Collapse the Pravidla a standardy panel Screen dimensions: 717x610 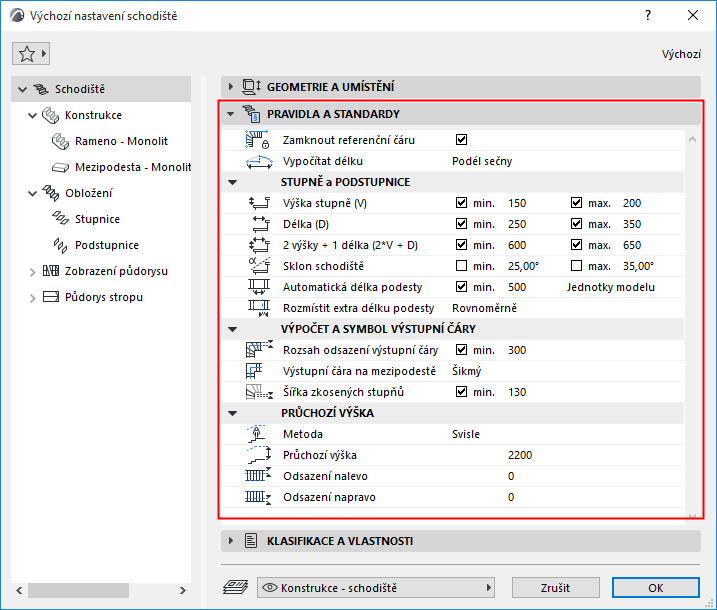tap(230, 113)
